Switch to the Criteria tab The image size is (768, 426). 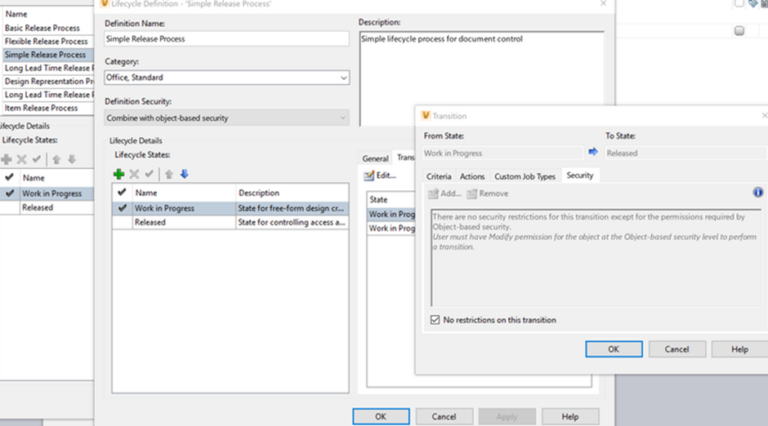pos(438,176)
